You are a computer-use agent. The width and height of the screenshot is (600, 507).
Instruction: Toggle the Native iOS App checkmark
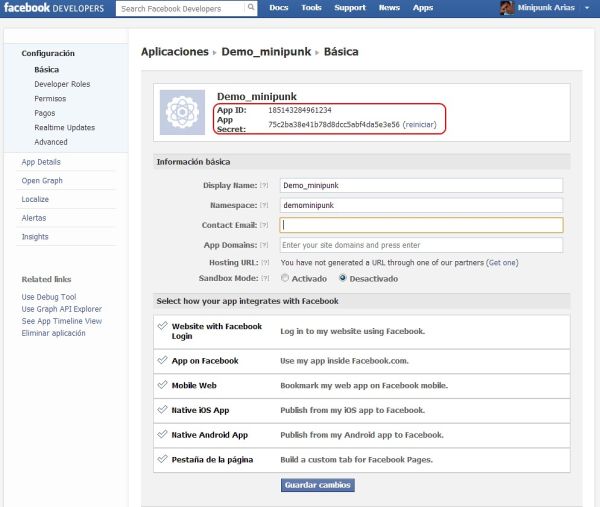click(163, 409)
